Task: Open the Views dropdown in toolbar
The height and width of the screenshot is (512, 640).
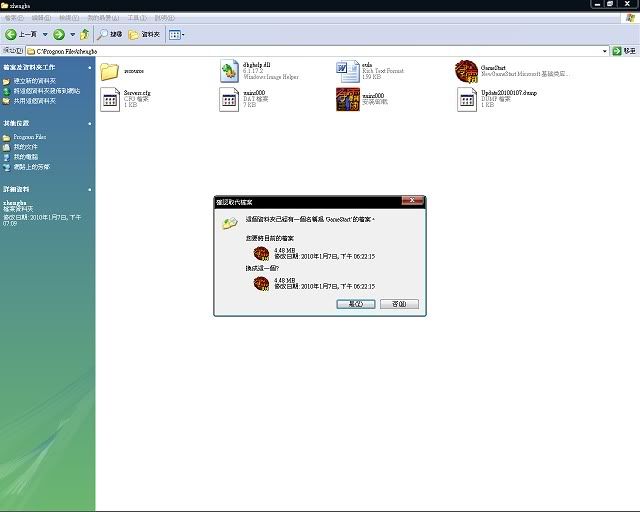Action: (x=176, y=34)
